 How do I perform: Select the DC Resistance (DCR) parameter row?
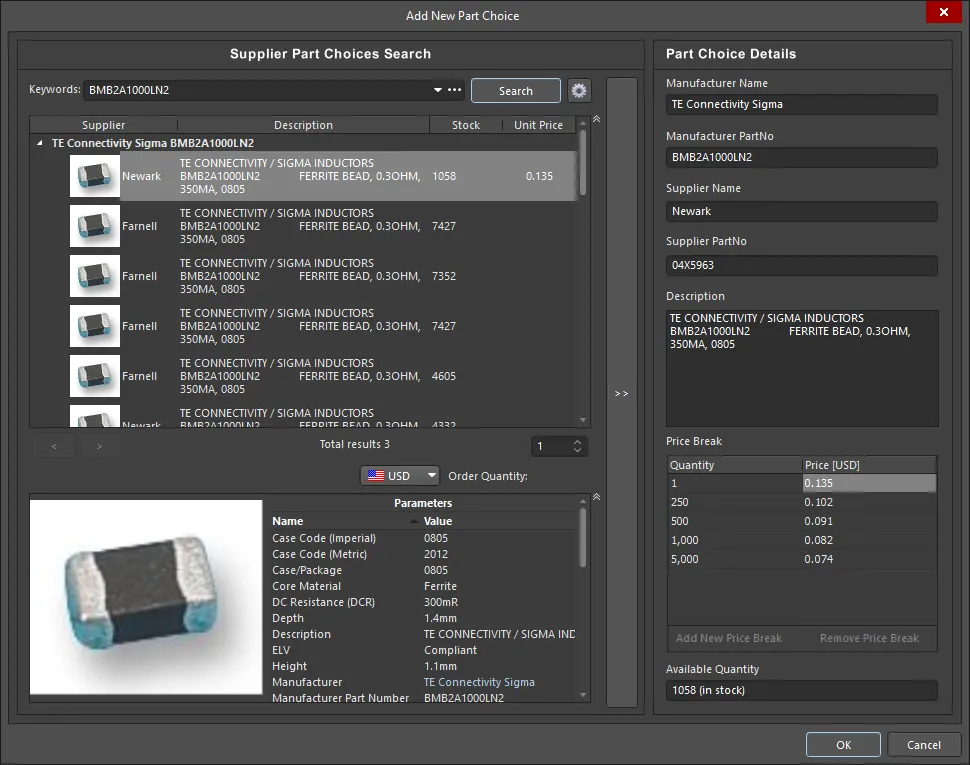click(423, 602)
